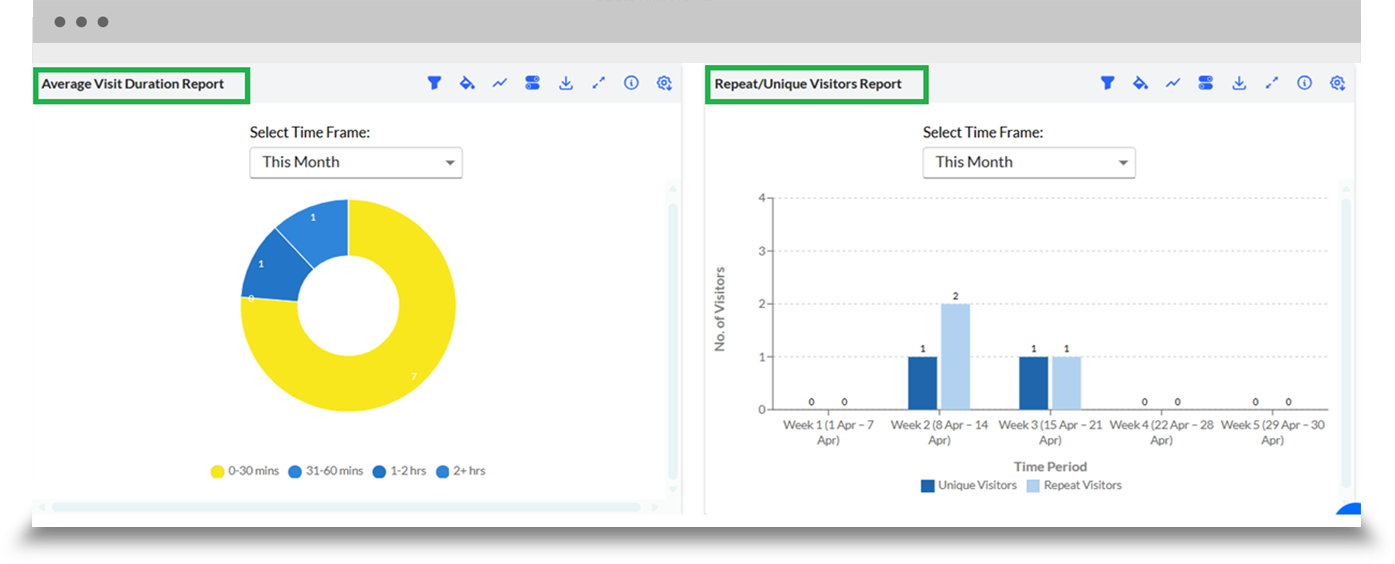Click the Repeat/Unique Visitors Report title

point(808,85)
